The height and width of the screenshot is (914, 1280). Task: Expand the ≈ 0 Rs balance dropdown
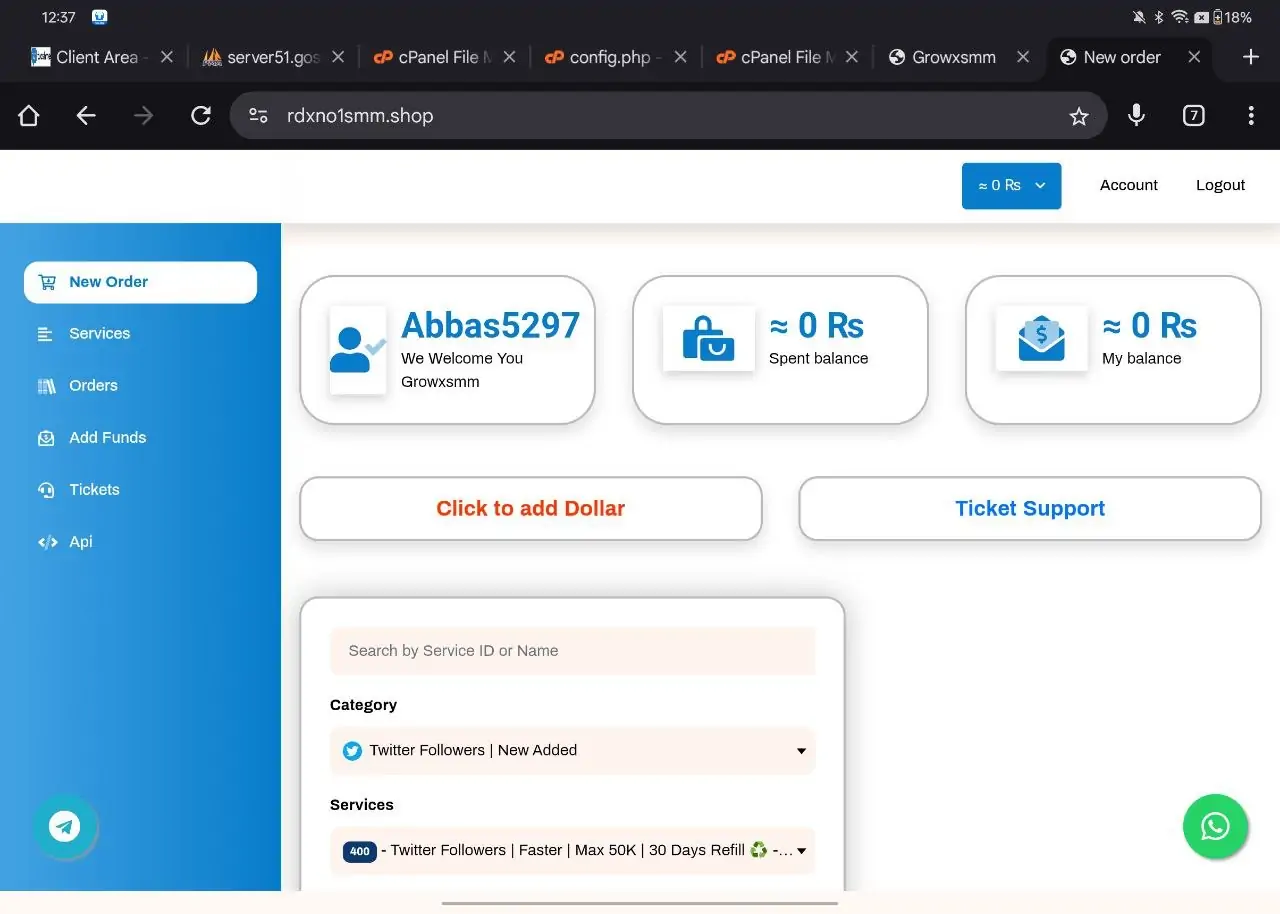point(1011,186)
